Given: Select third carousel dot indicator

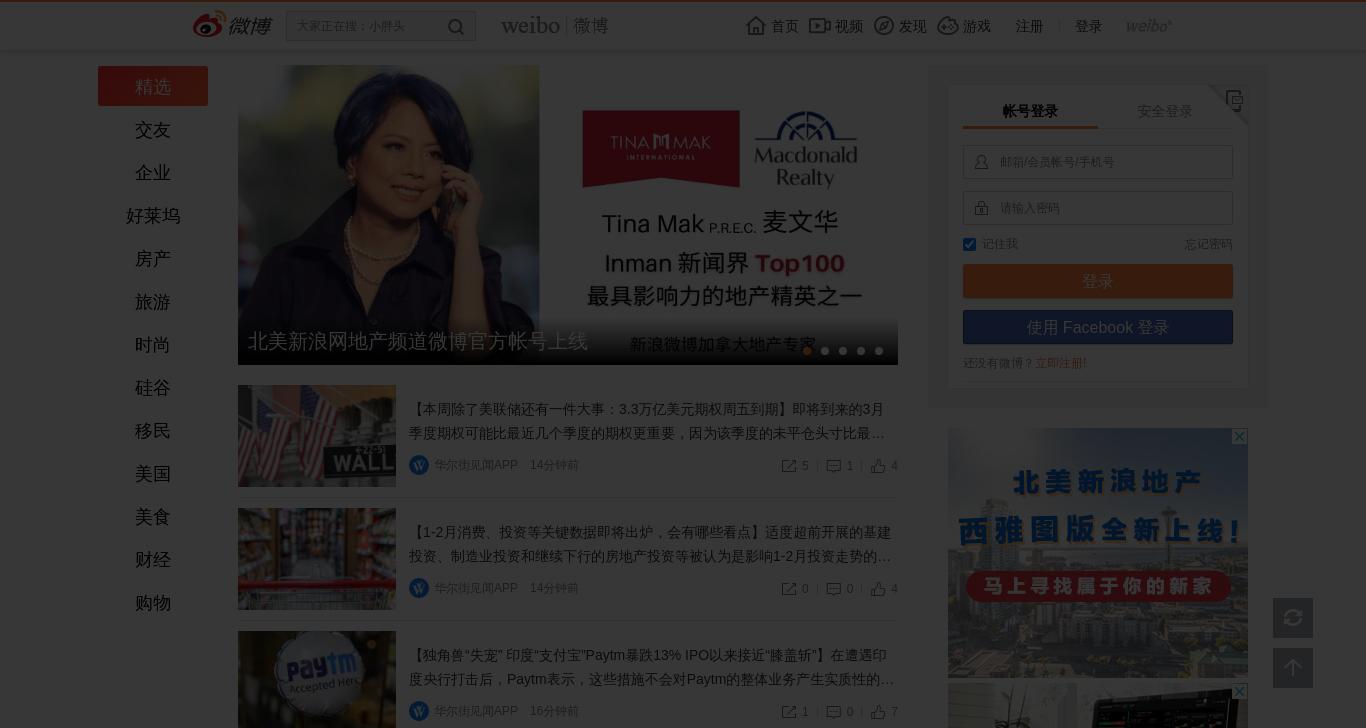Looking at the screenshot, I should 843,351.
